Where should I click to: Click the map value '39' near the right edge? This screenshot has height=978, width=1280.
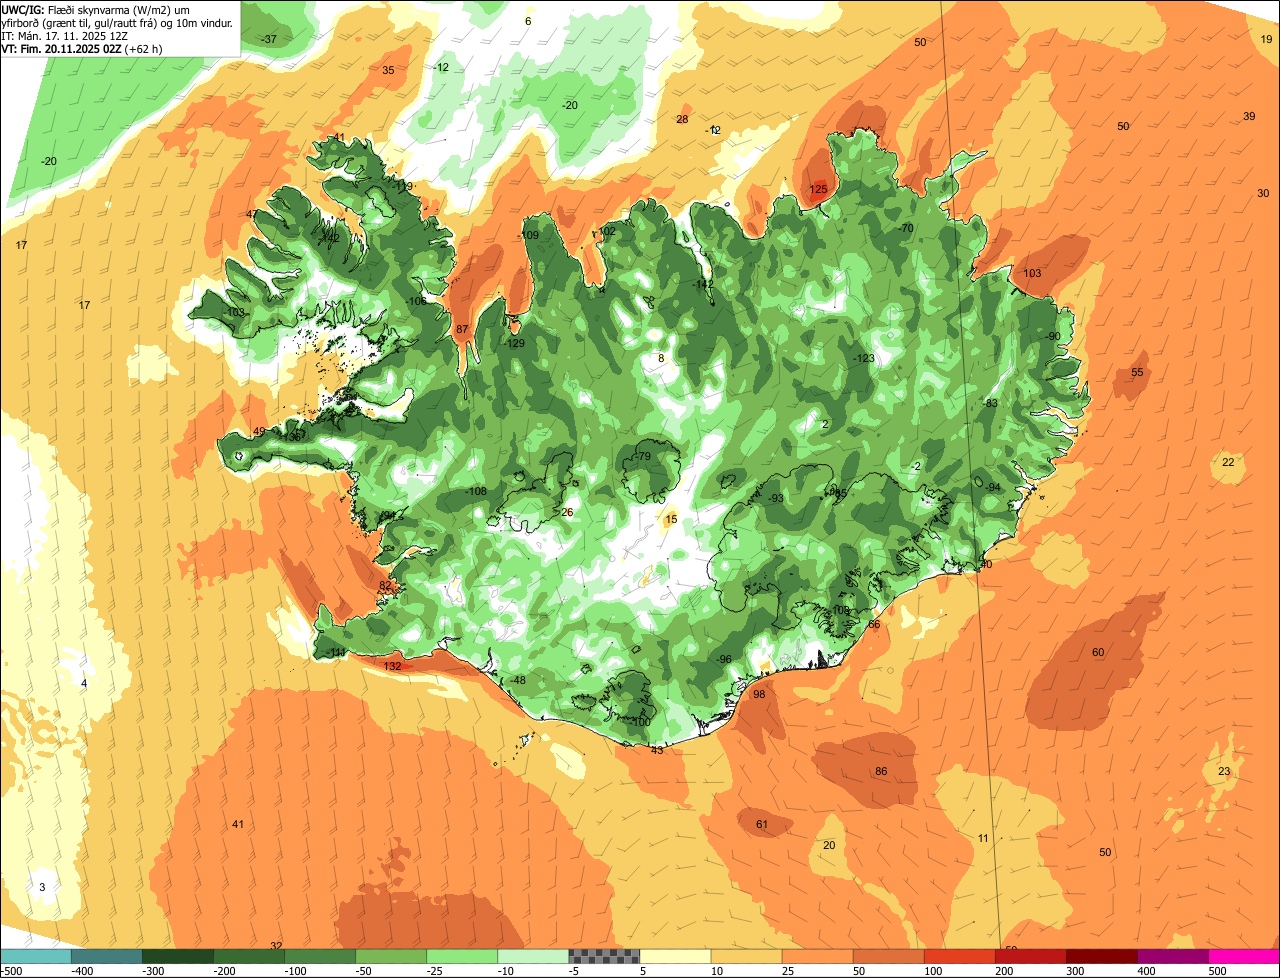(1249, 116)
